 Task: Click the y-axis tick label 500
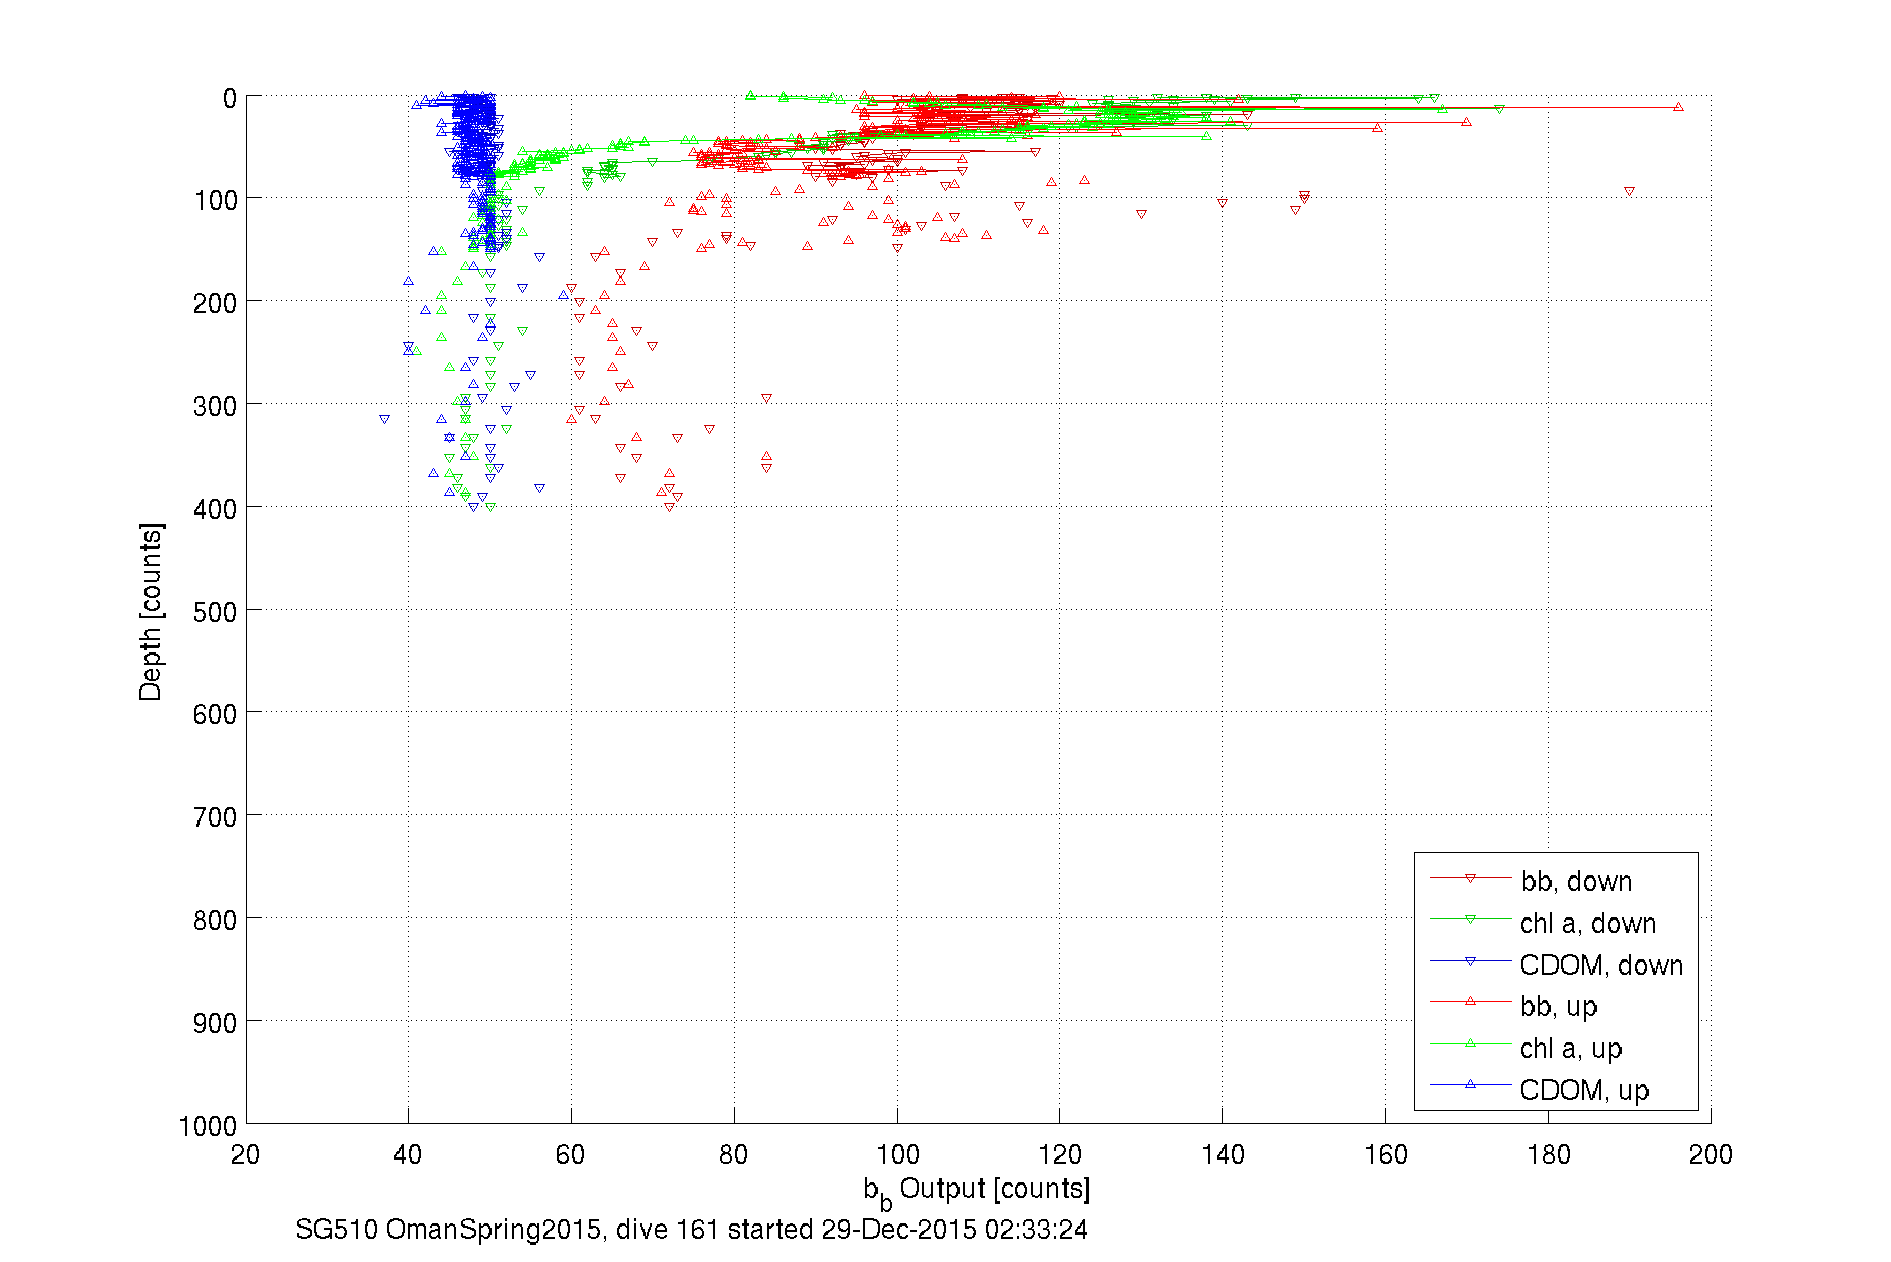pos(214,612)
